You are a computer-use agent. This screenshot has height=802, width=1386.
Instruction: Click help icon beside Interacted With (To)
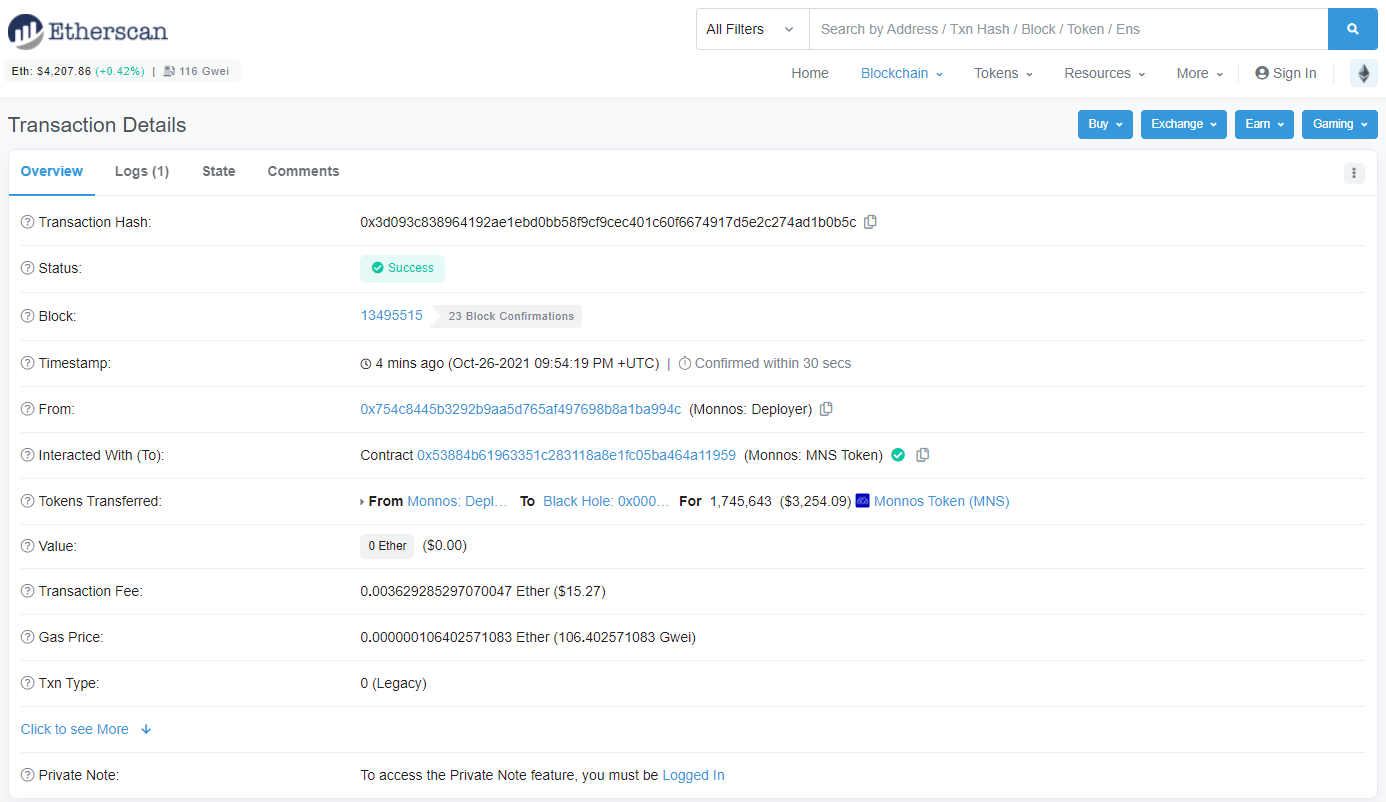click(28, 455)
